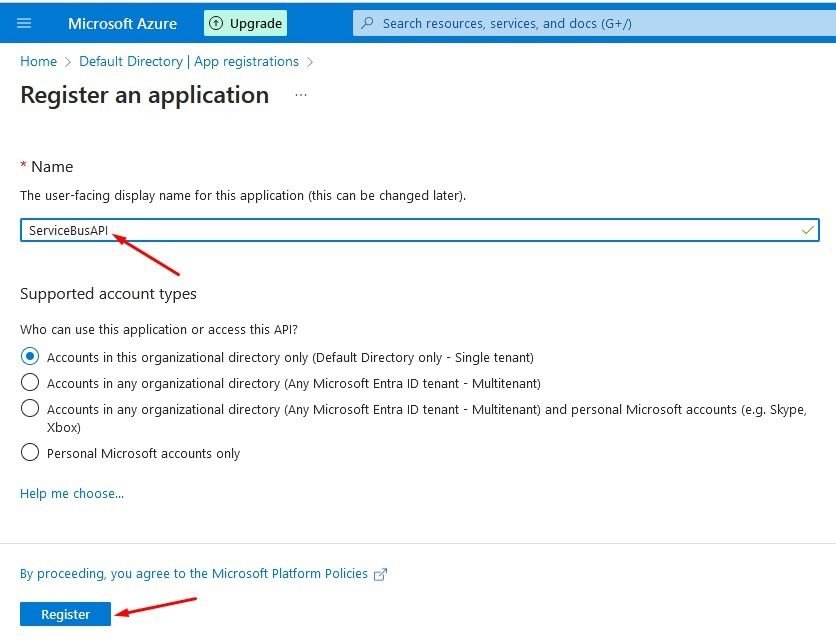
Task: Choose Multitenant and personal Microsoft accounts option
Action: click(x=30, y=408)
